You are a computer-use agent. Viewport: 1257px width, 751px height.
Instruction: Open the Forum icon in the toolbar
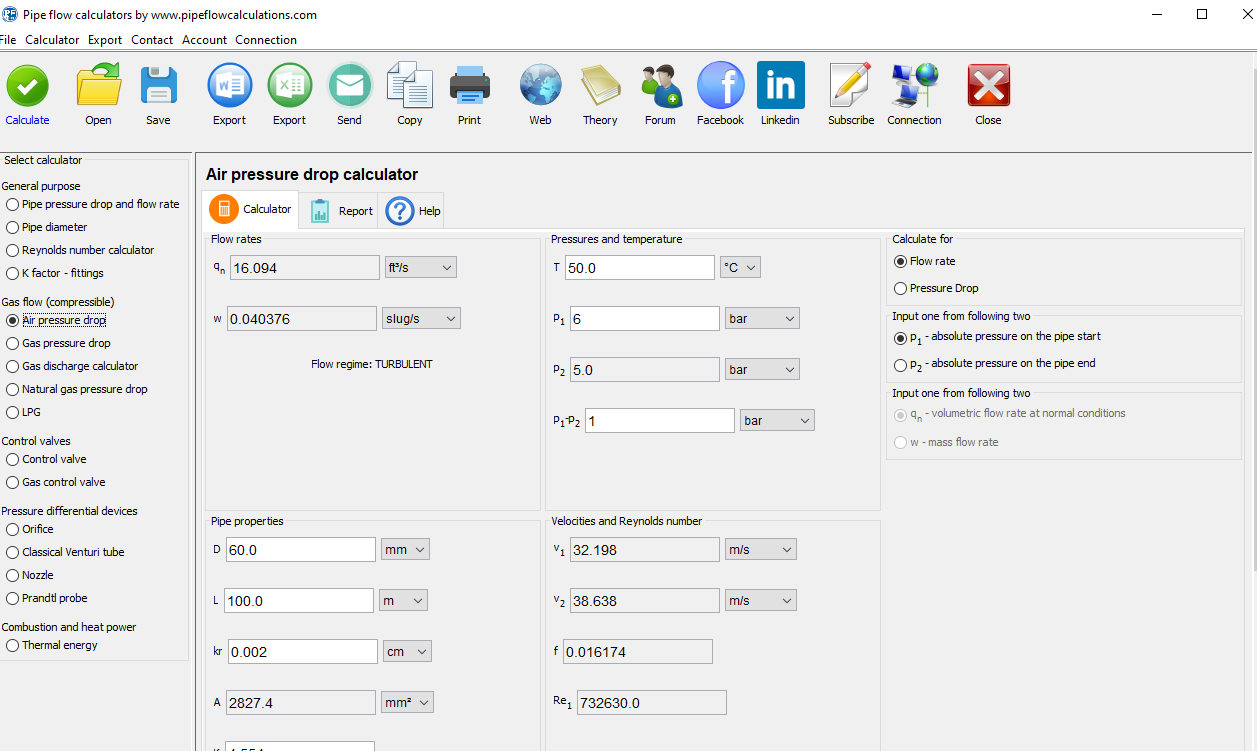[x=660, y=86]
